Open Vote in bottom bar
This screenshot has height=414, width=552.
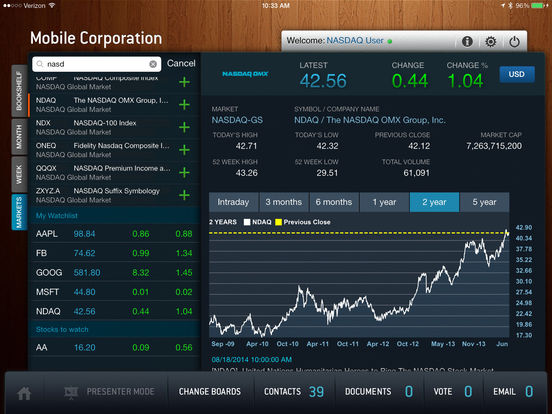pyautogui.click(x=453, y=392)
